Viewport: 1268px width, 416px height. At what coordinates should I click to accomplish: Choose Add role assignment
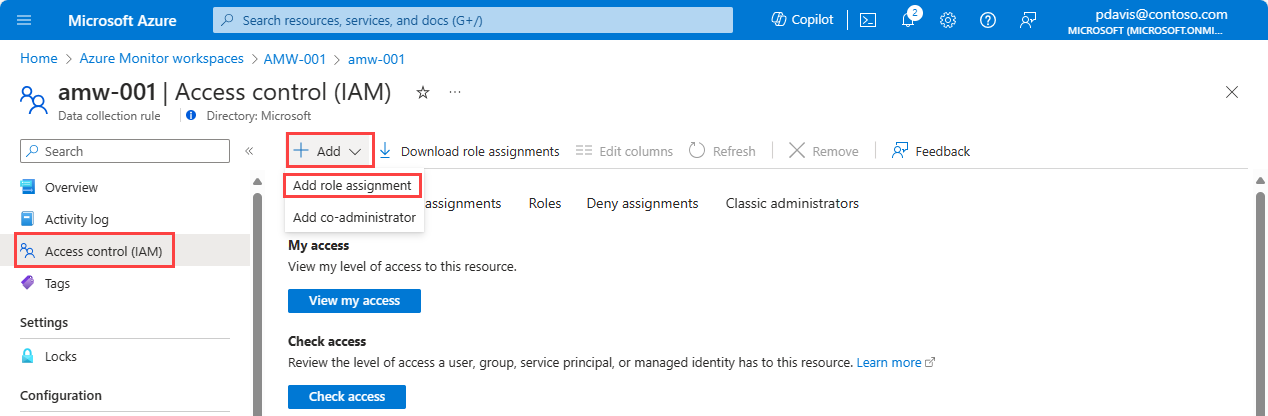(x=352, y=185)
